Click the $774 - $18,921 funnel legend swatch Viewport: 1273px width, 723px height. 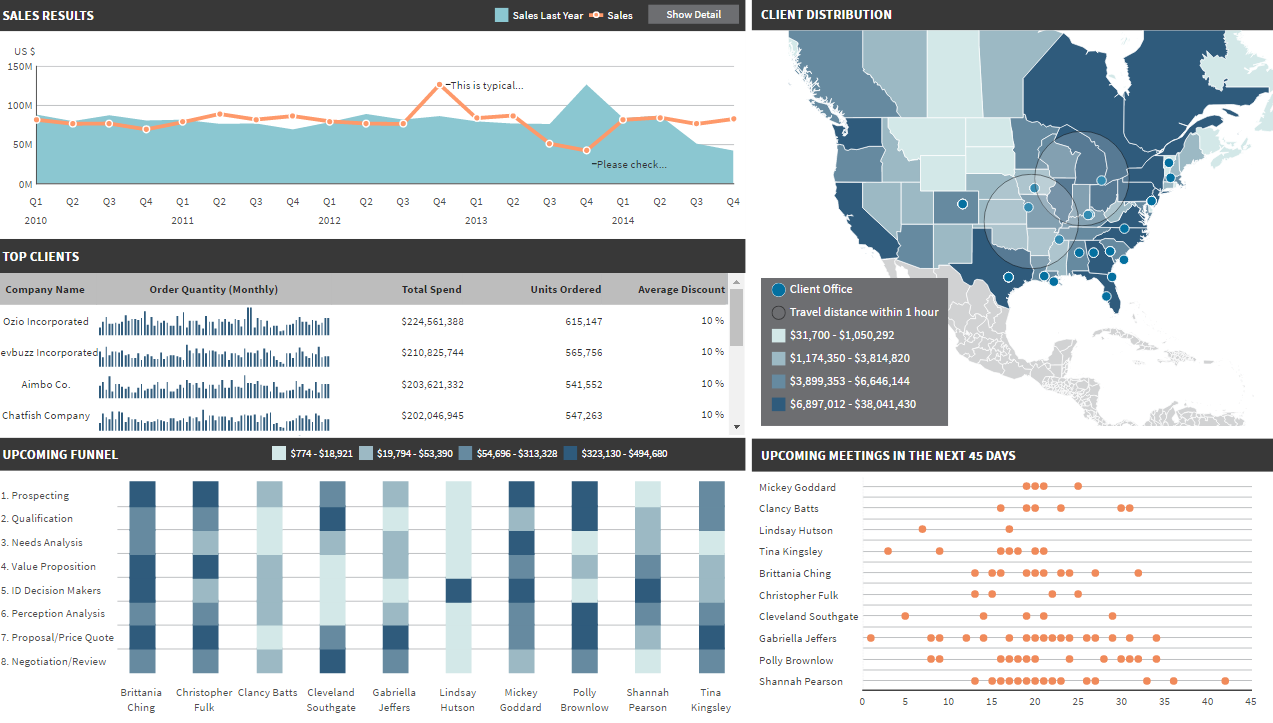coord(279,453)
